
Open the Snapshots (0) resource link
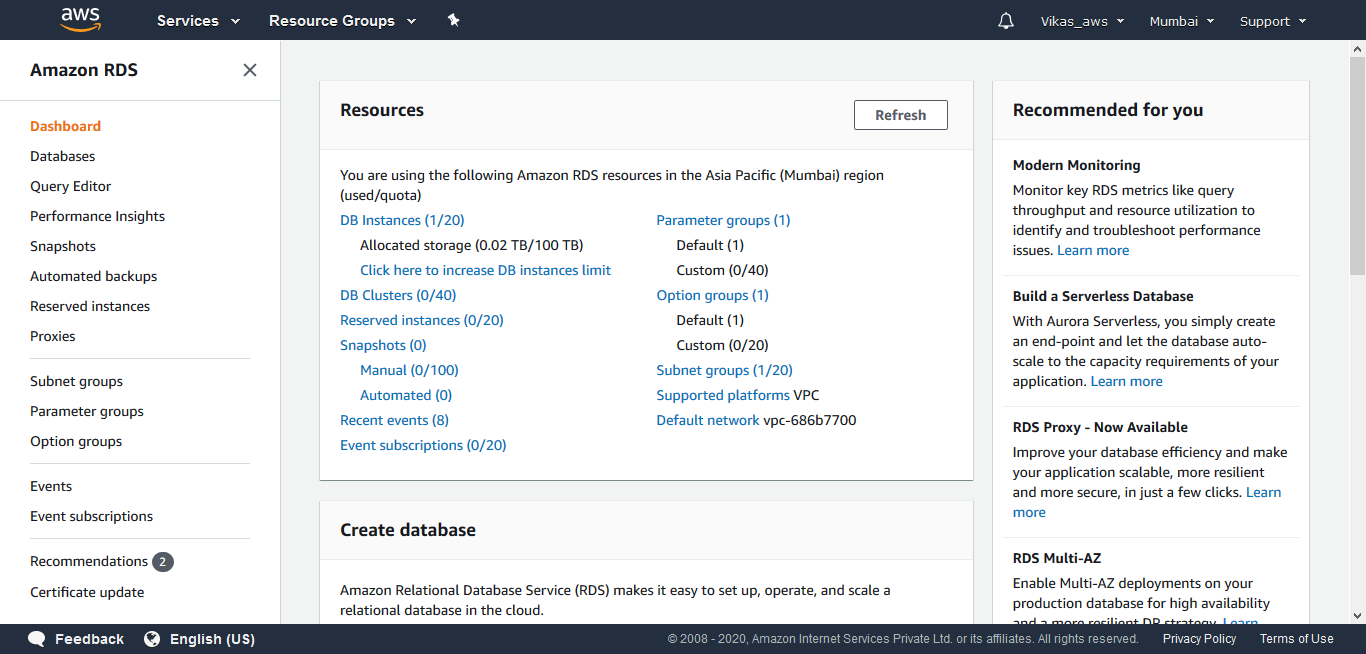(383, 345)
